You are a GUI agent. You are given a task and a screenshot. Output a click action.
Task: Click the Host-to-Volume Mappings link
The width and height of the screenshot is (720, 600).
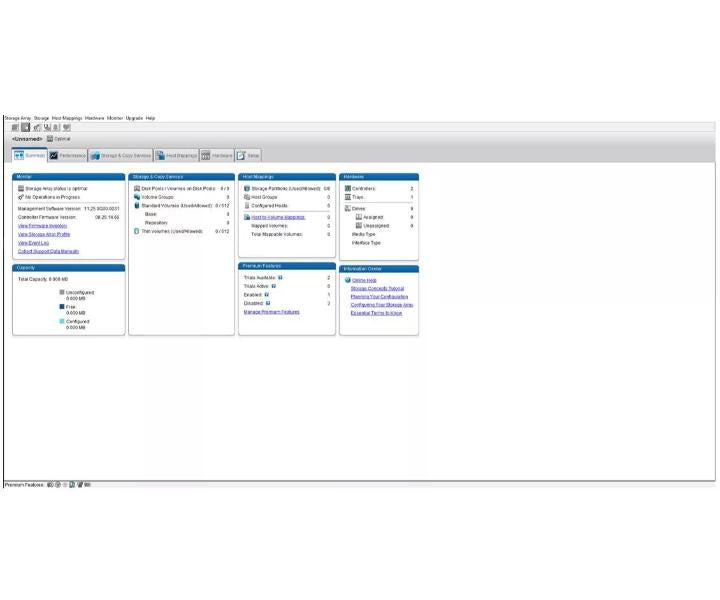(278, 216)
